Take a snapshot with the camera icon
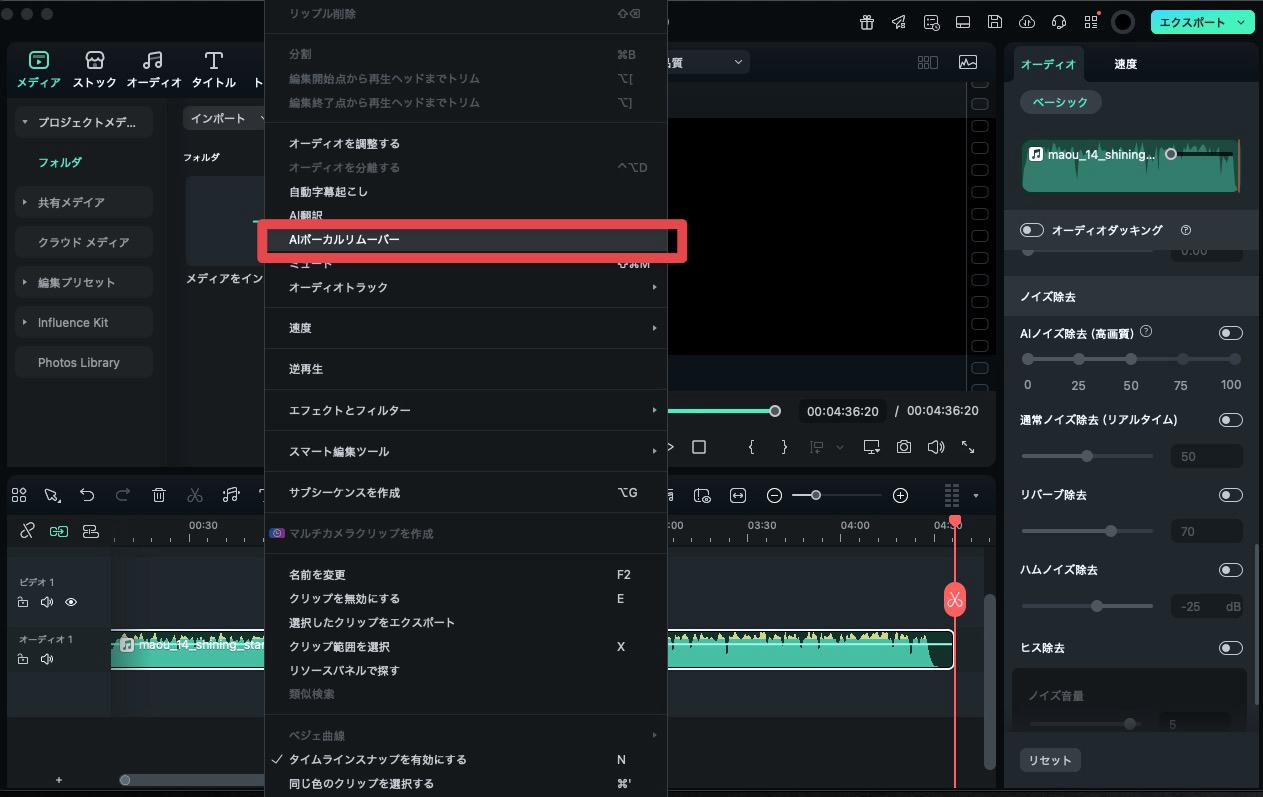The width and height of the screenshot is (1263, 797). pyautogui.click(x=903, y=447)
